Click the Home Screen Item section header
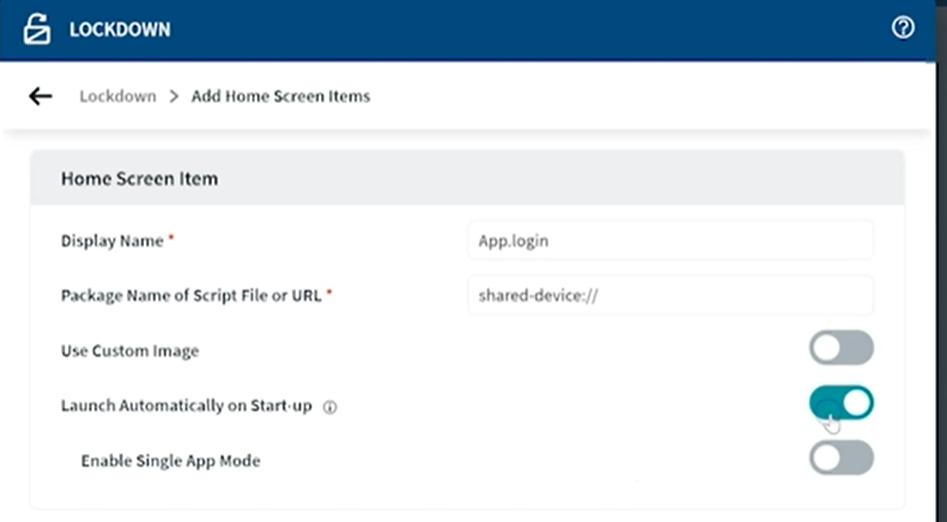This screenshot has height=522, width=947. 139,179
